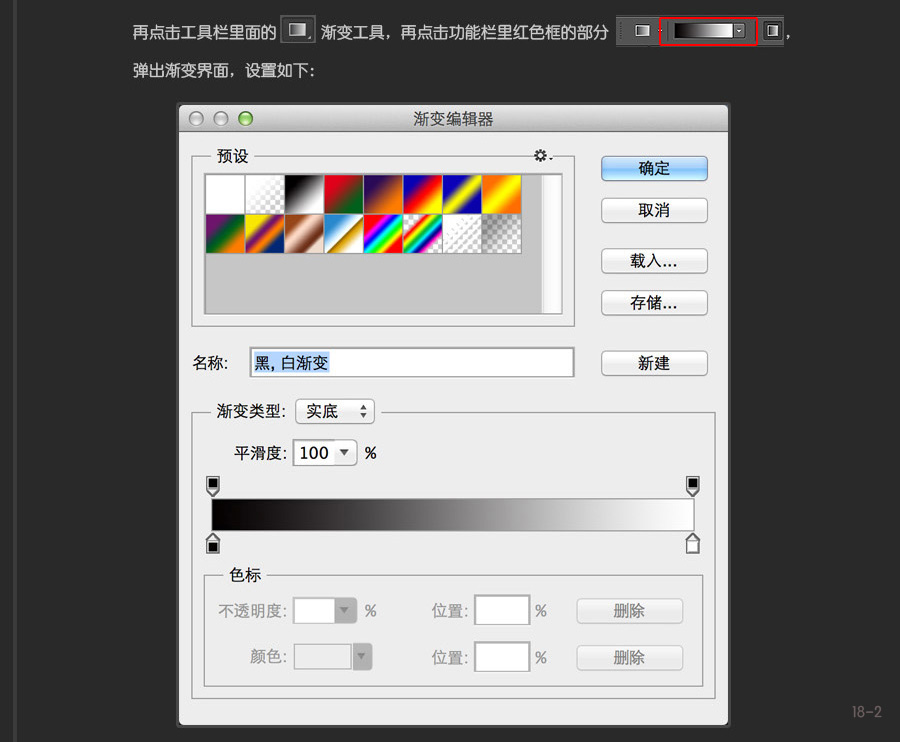Open the presets gear menu
Viewport: 900px width, 742px height.
[x=542, y=156]
